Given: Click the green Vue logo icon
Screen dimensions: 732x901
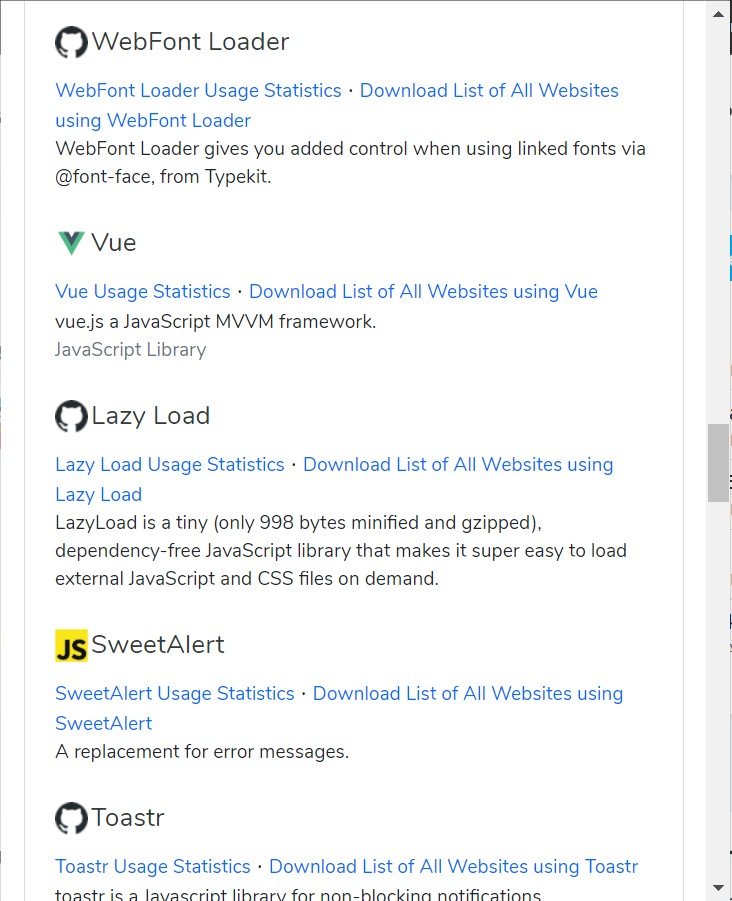Looking at the screenshot, I should click(x=71, y=243).
